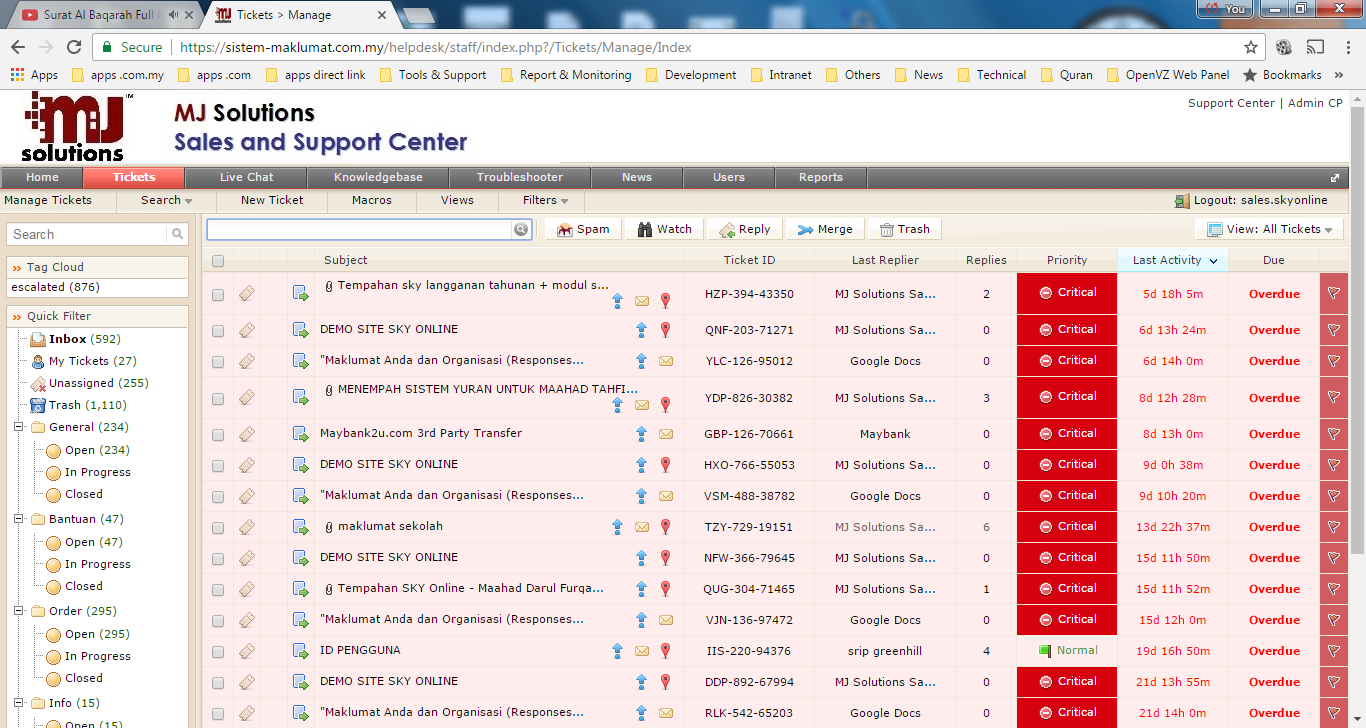This screenshot has width=1366, height=728.
Task: Click the Watch button
Action: pos(665,229)
